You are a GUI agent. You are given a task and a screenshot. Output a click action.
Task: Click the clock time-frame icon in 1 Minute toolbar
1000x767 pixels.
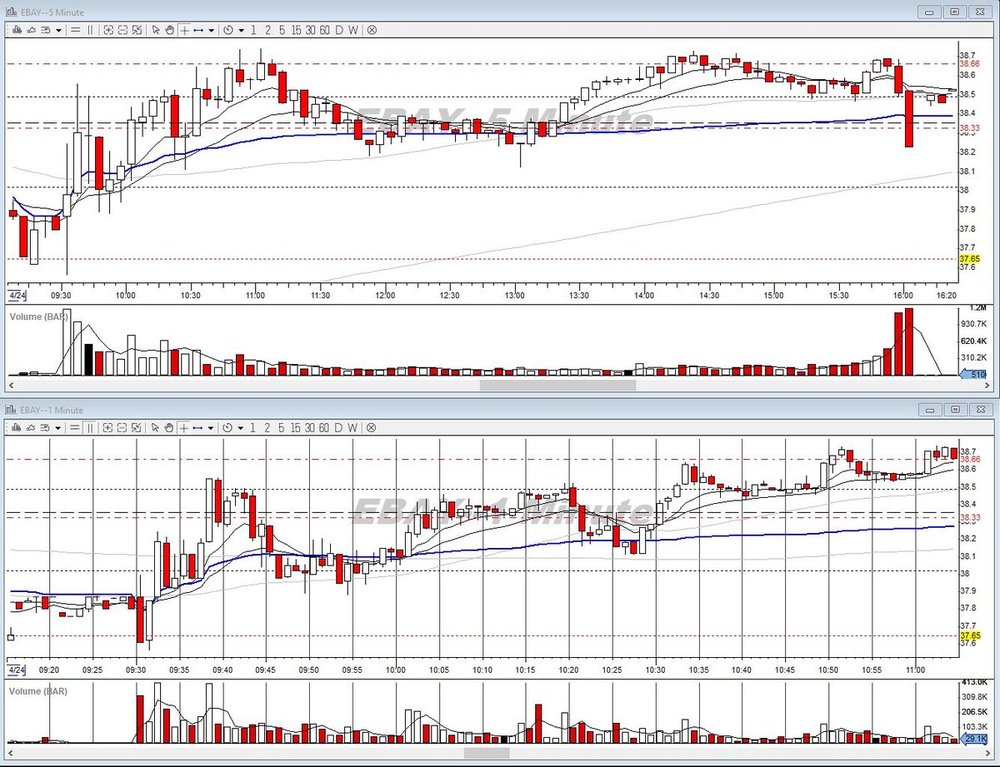pos(228,427)
